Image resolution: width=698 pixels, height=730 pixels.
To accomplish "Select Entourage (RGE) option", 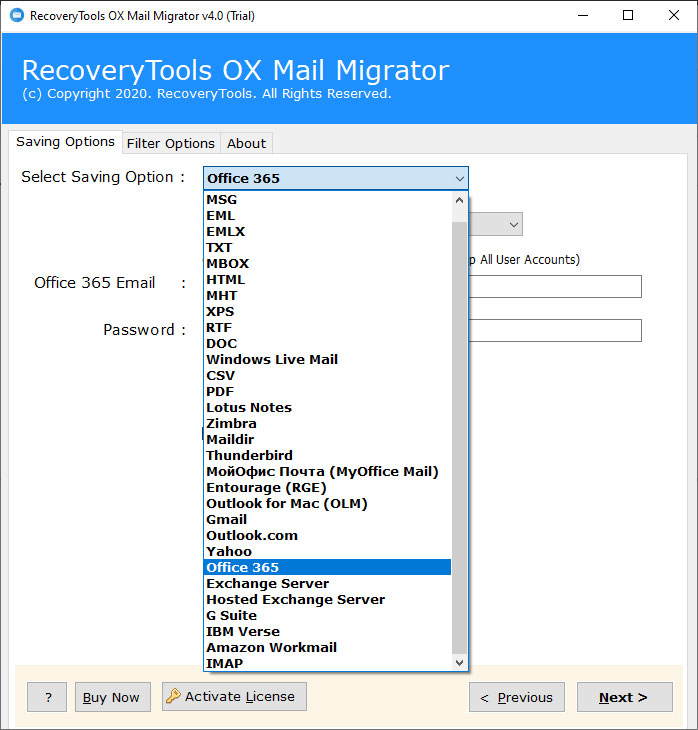I will coord(328,487).
